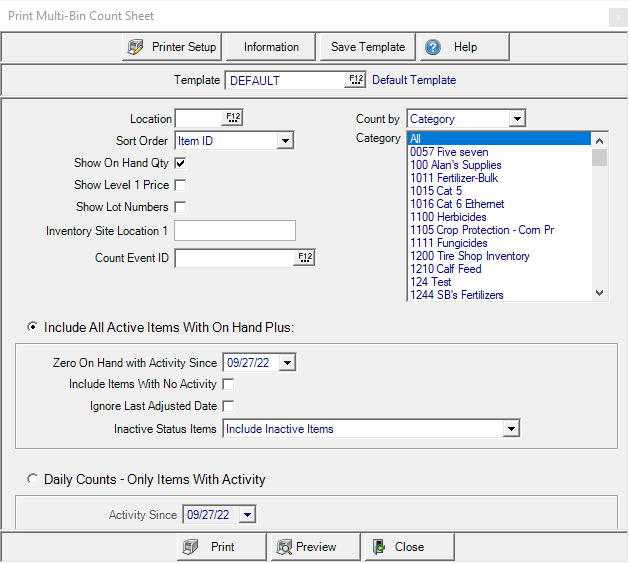Select Daily Counts Only Items With Activity
Viewport: 629px width, 563px height.
33,479
